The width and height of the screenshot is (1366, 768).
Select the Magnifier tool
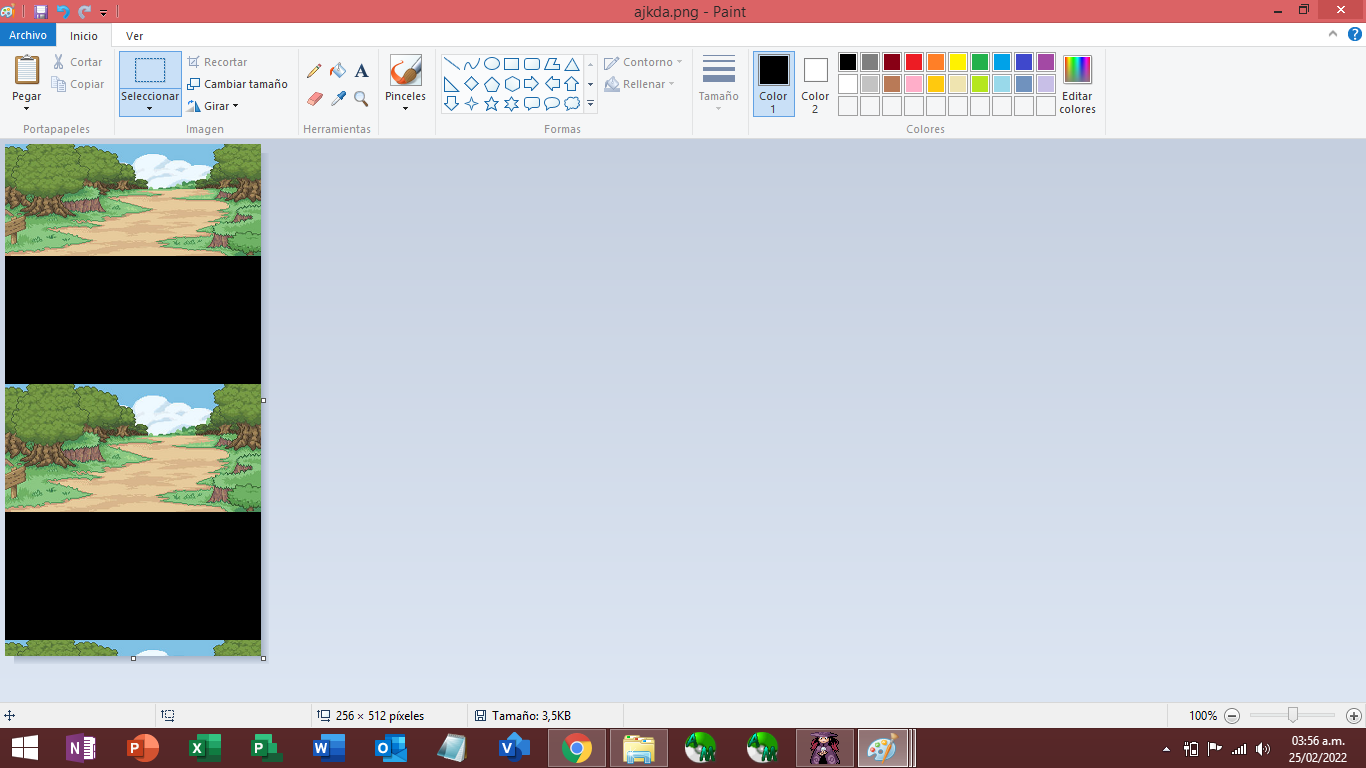(362, 99)
